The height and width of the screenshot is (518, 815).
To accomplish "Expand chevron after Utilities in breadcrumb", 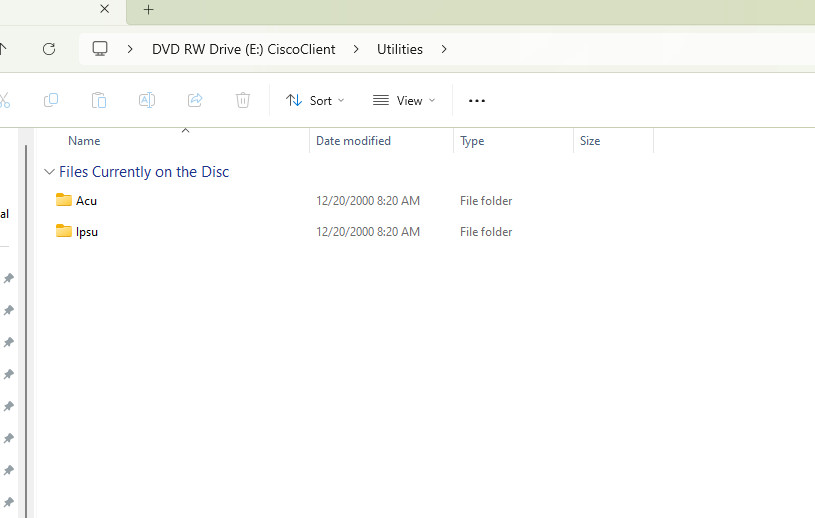I will (x=444, y=49).
